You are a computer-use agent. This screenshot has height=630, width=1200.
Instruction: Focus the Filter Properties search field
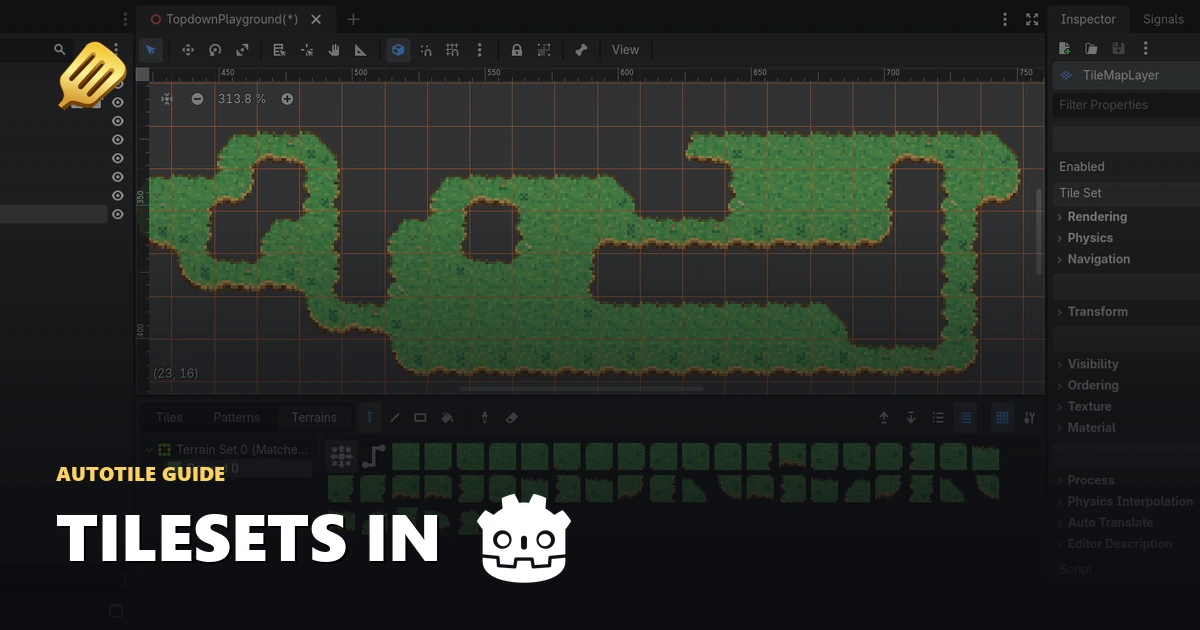point(1126,105)
